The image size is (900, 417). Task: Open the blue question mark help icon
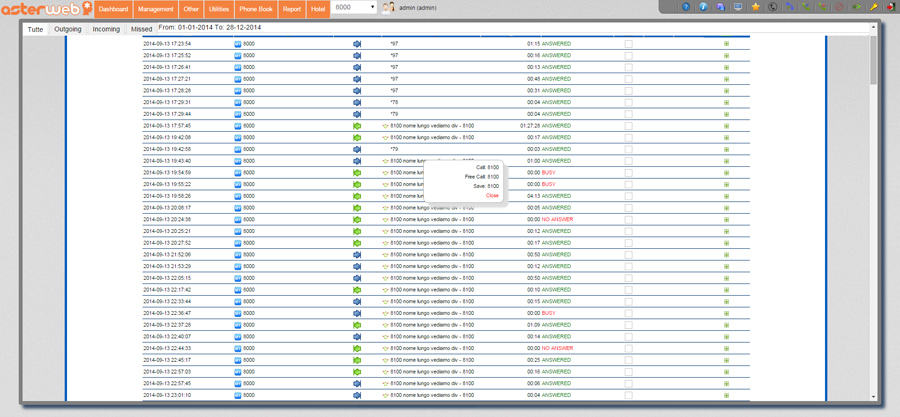[686, 7]
